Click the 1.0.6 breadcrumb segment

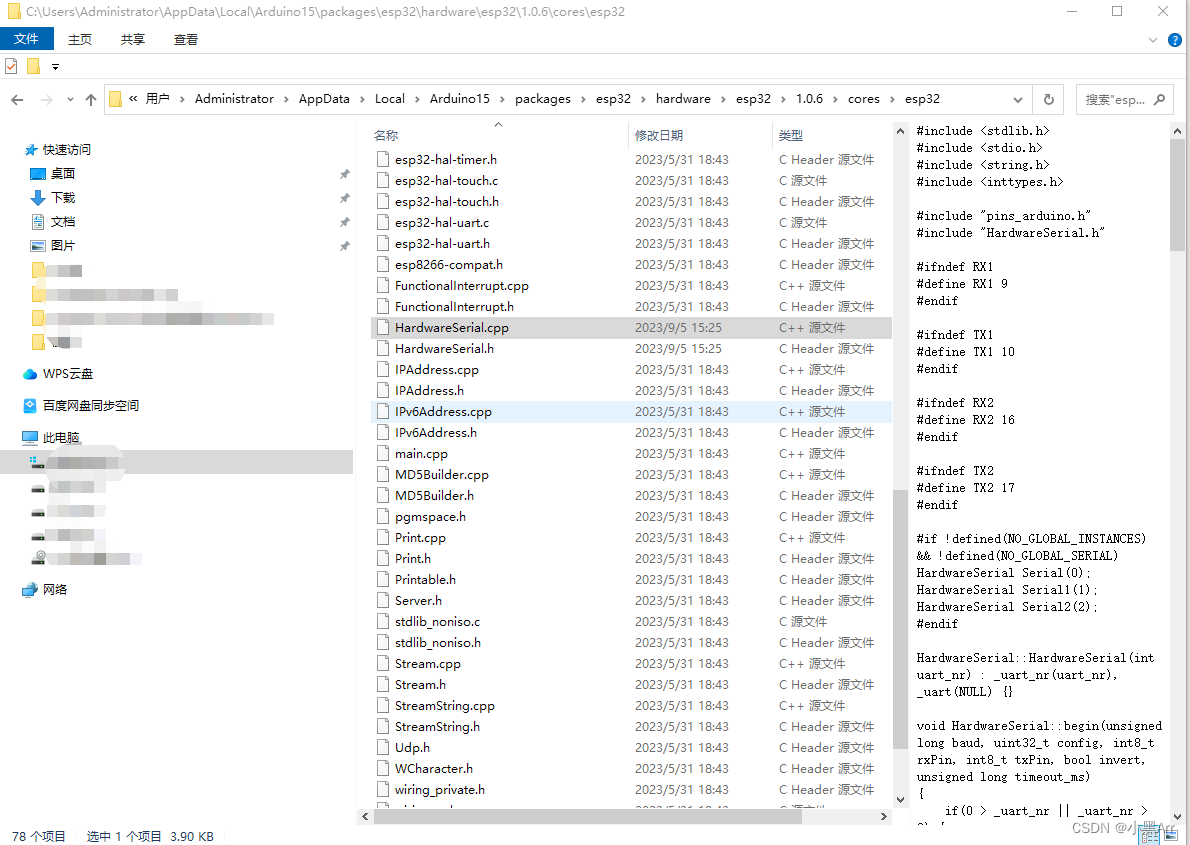click(809, 99)
